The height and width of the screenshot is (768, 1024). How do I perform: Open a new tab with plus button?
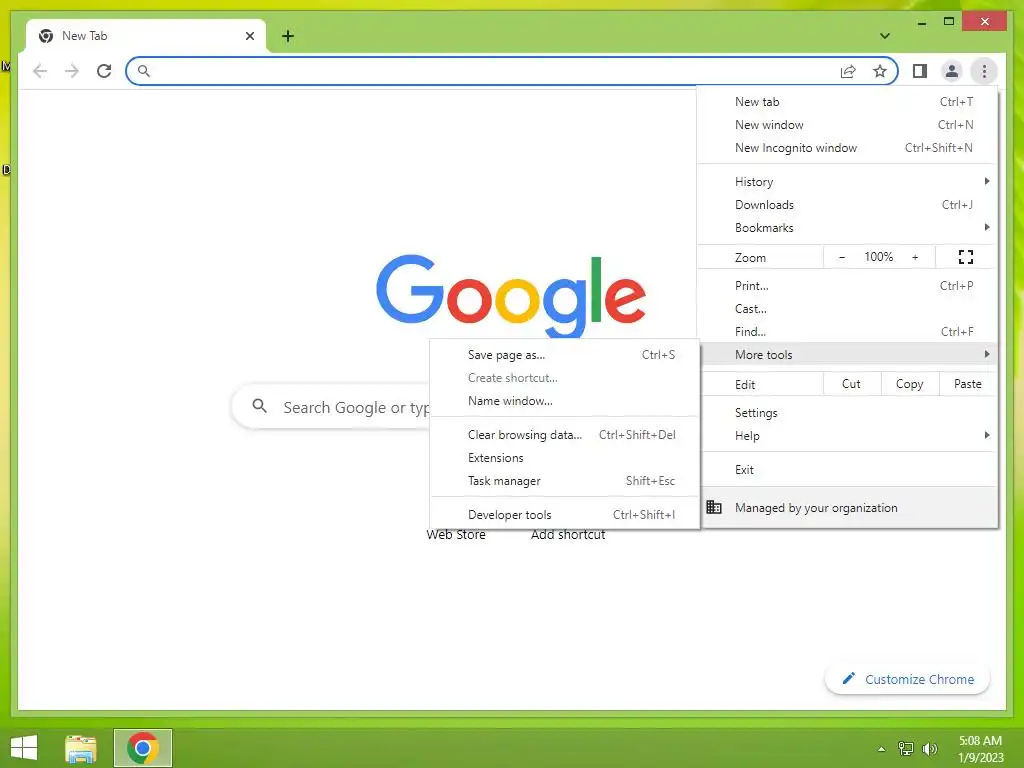click(288, 36)
